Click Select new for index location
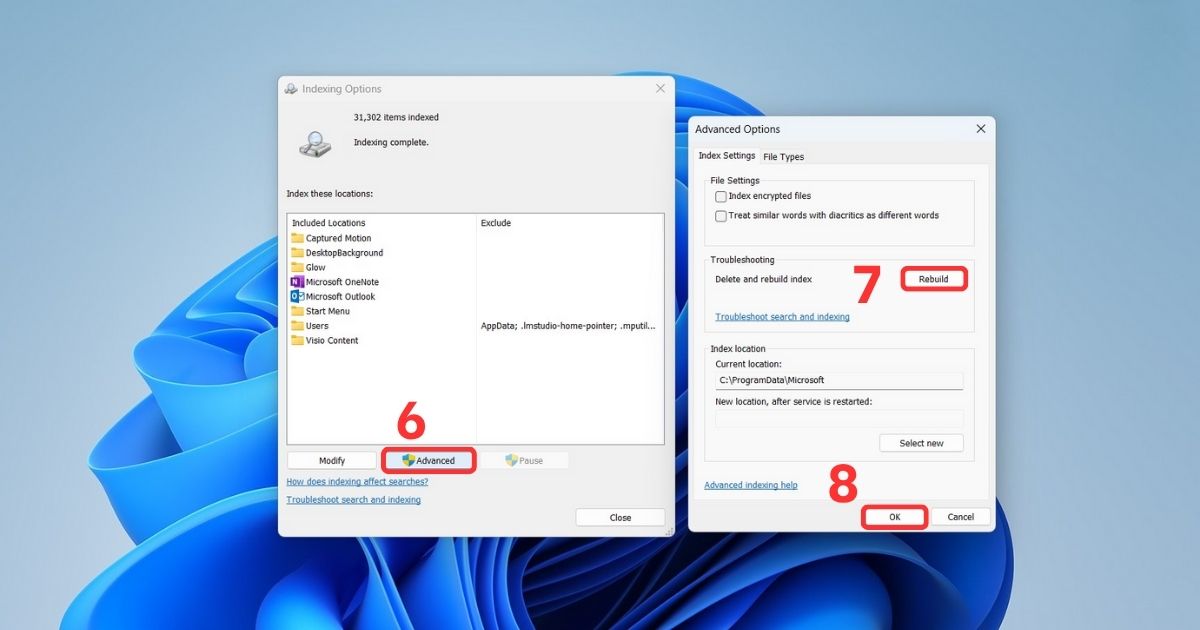Screen dimensions: 1200x630 pos(921,442)
